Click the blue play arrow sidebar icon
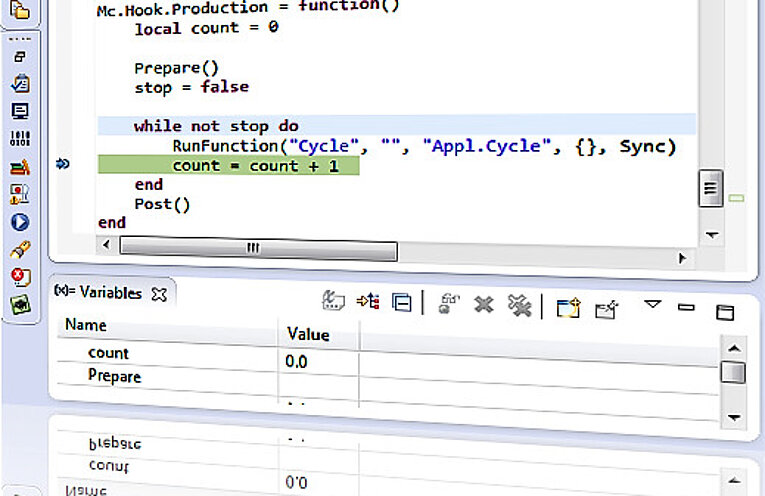This screenshot has width=765, height=496. 19,222
